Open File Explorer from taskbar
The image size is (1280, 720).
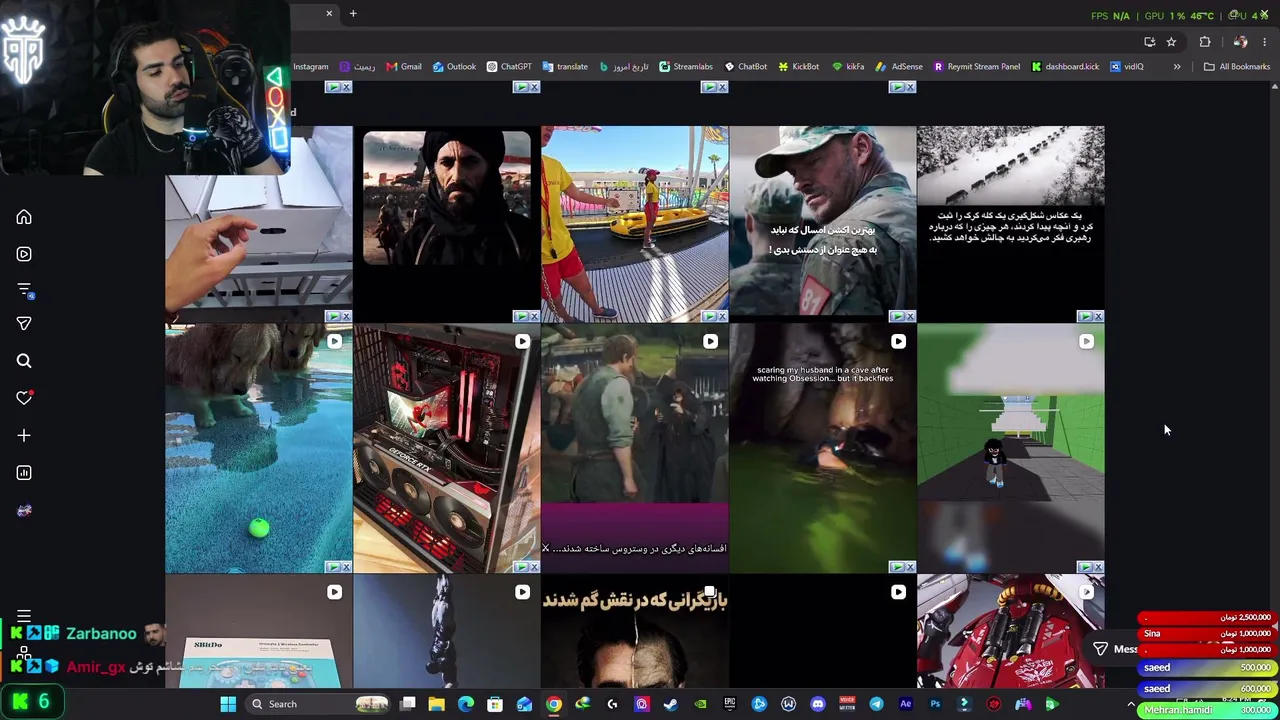[437, 704]
